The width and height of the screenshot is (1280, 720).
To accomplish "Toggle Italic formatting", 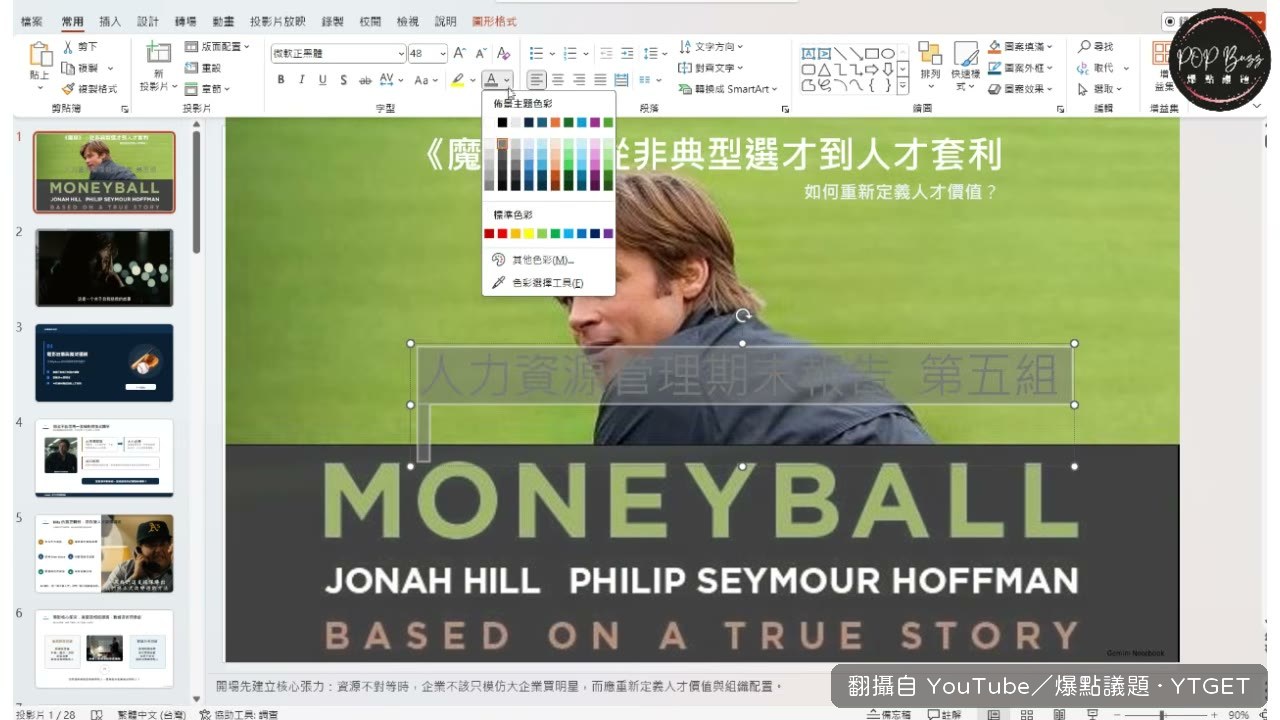I will pyautogui.click(x=301, y=80).
